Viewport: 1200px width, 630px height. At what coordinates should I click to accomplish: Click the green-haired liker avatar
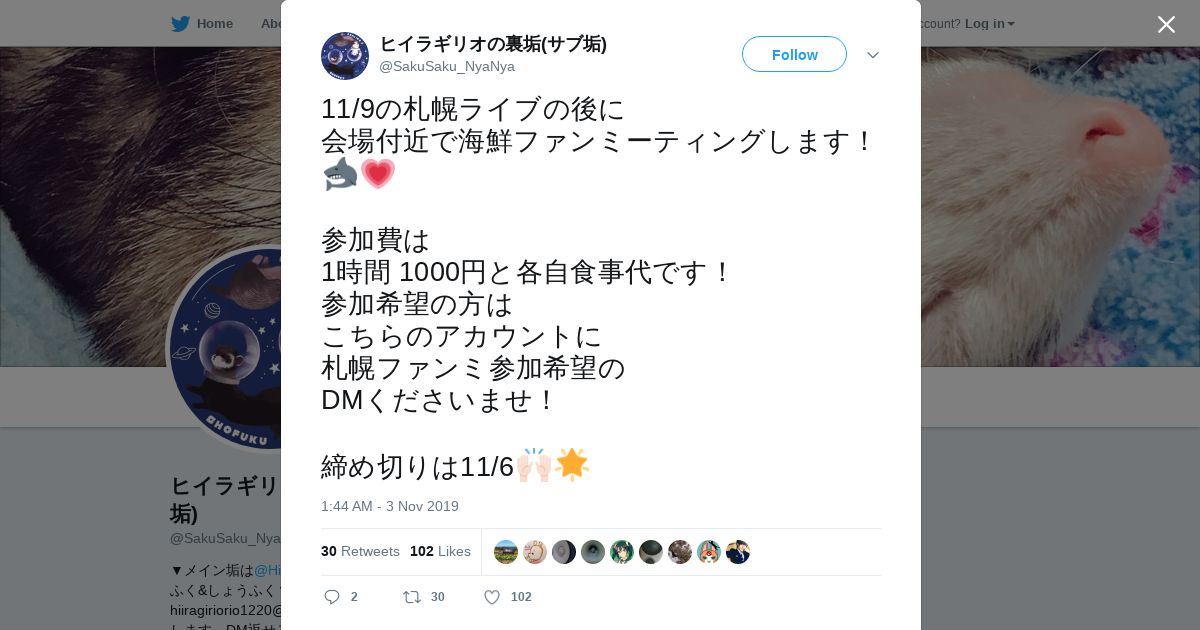point(622,552)
